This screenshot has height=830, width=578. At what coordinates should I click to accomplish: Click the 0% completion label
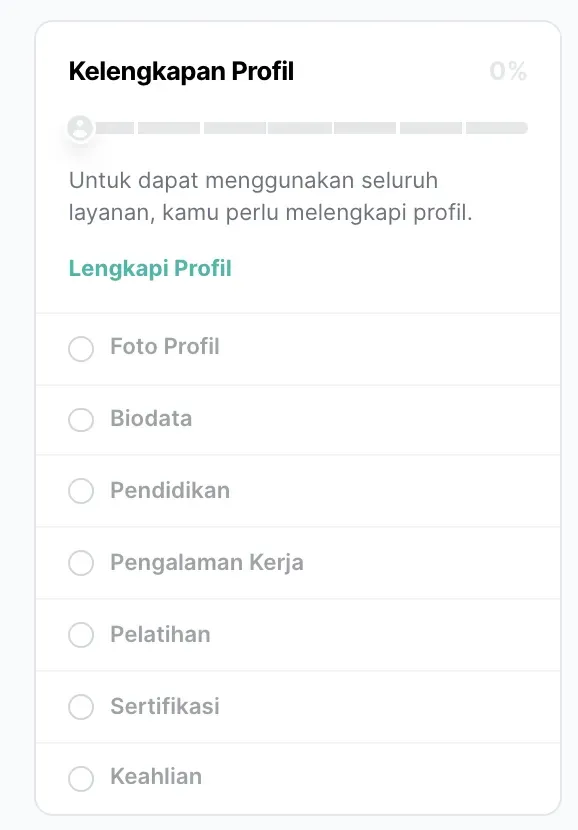click(x=507, y=71)
